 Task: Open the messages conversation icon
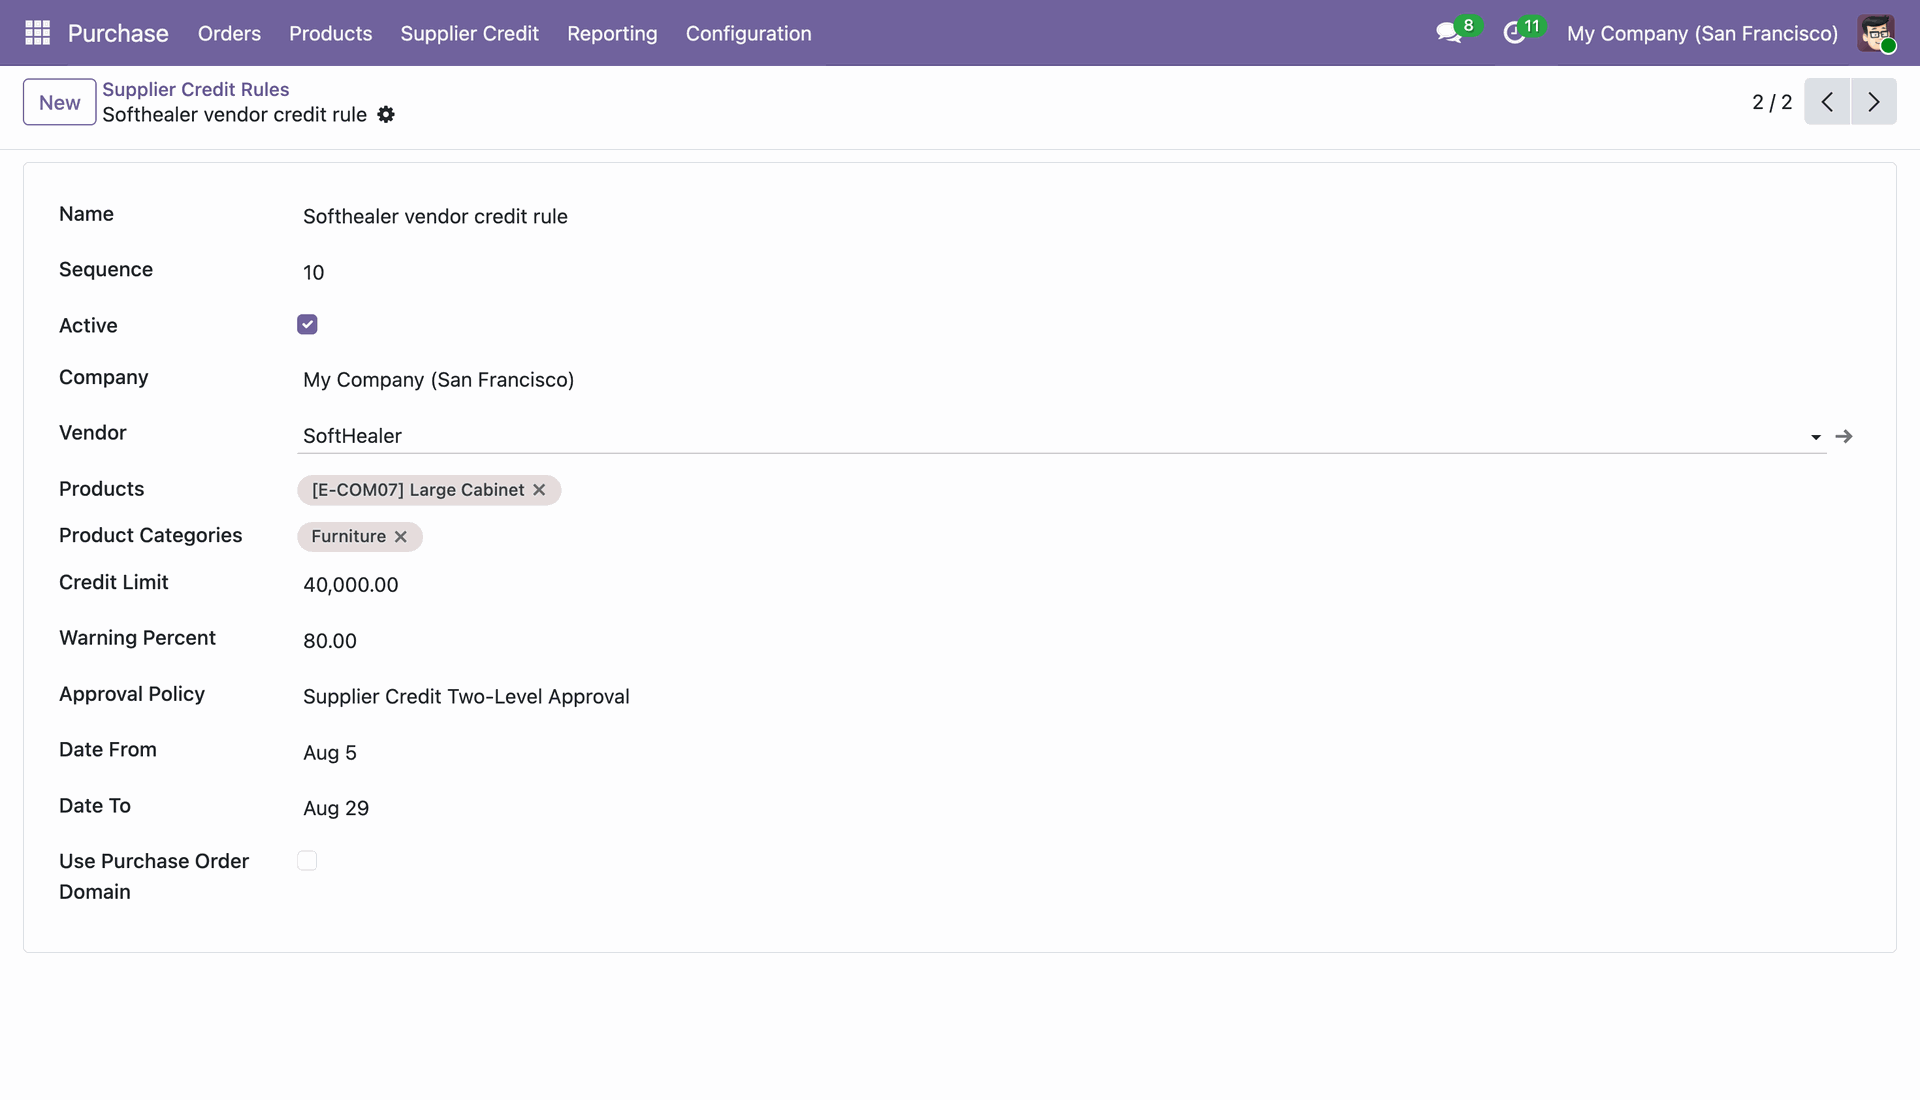point(1448,33)
